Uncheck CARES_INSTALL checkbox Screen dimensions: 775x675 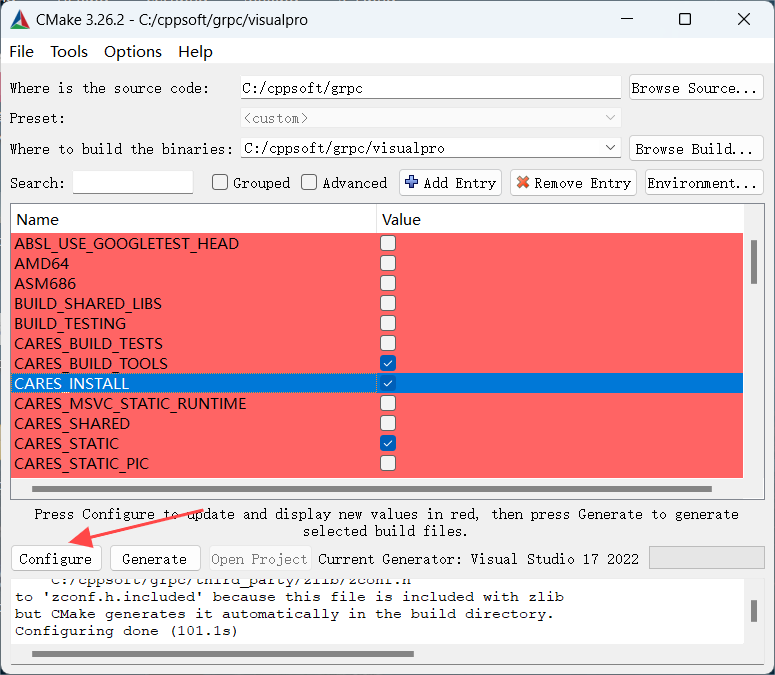tap(388, 383)
